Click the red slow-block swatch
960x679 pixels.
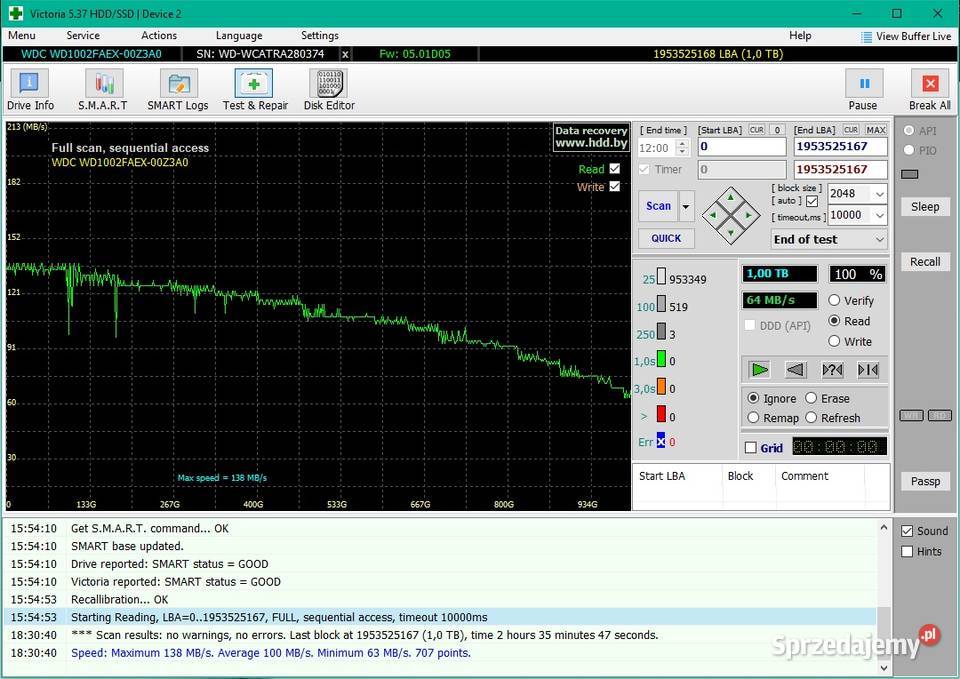[661, 414]
